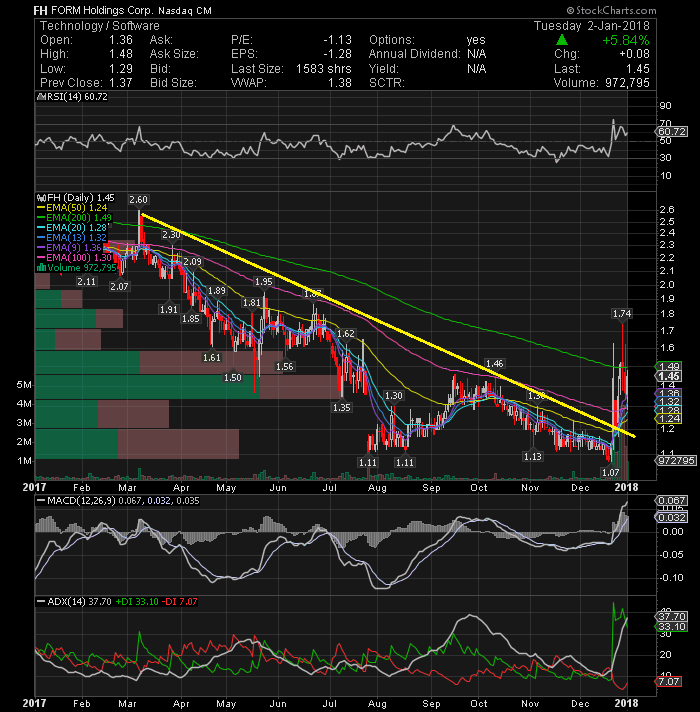Click the RSI panel line icon
The image size is (700, 712).
41,97
